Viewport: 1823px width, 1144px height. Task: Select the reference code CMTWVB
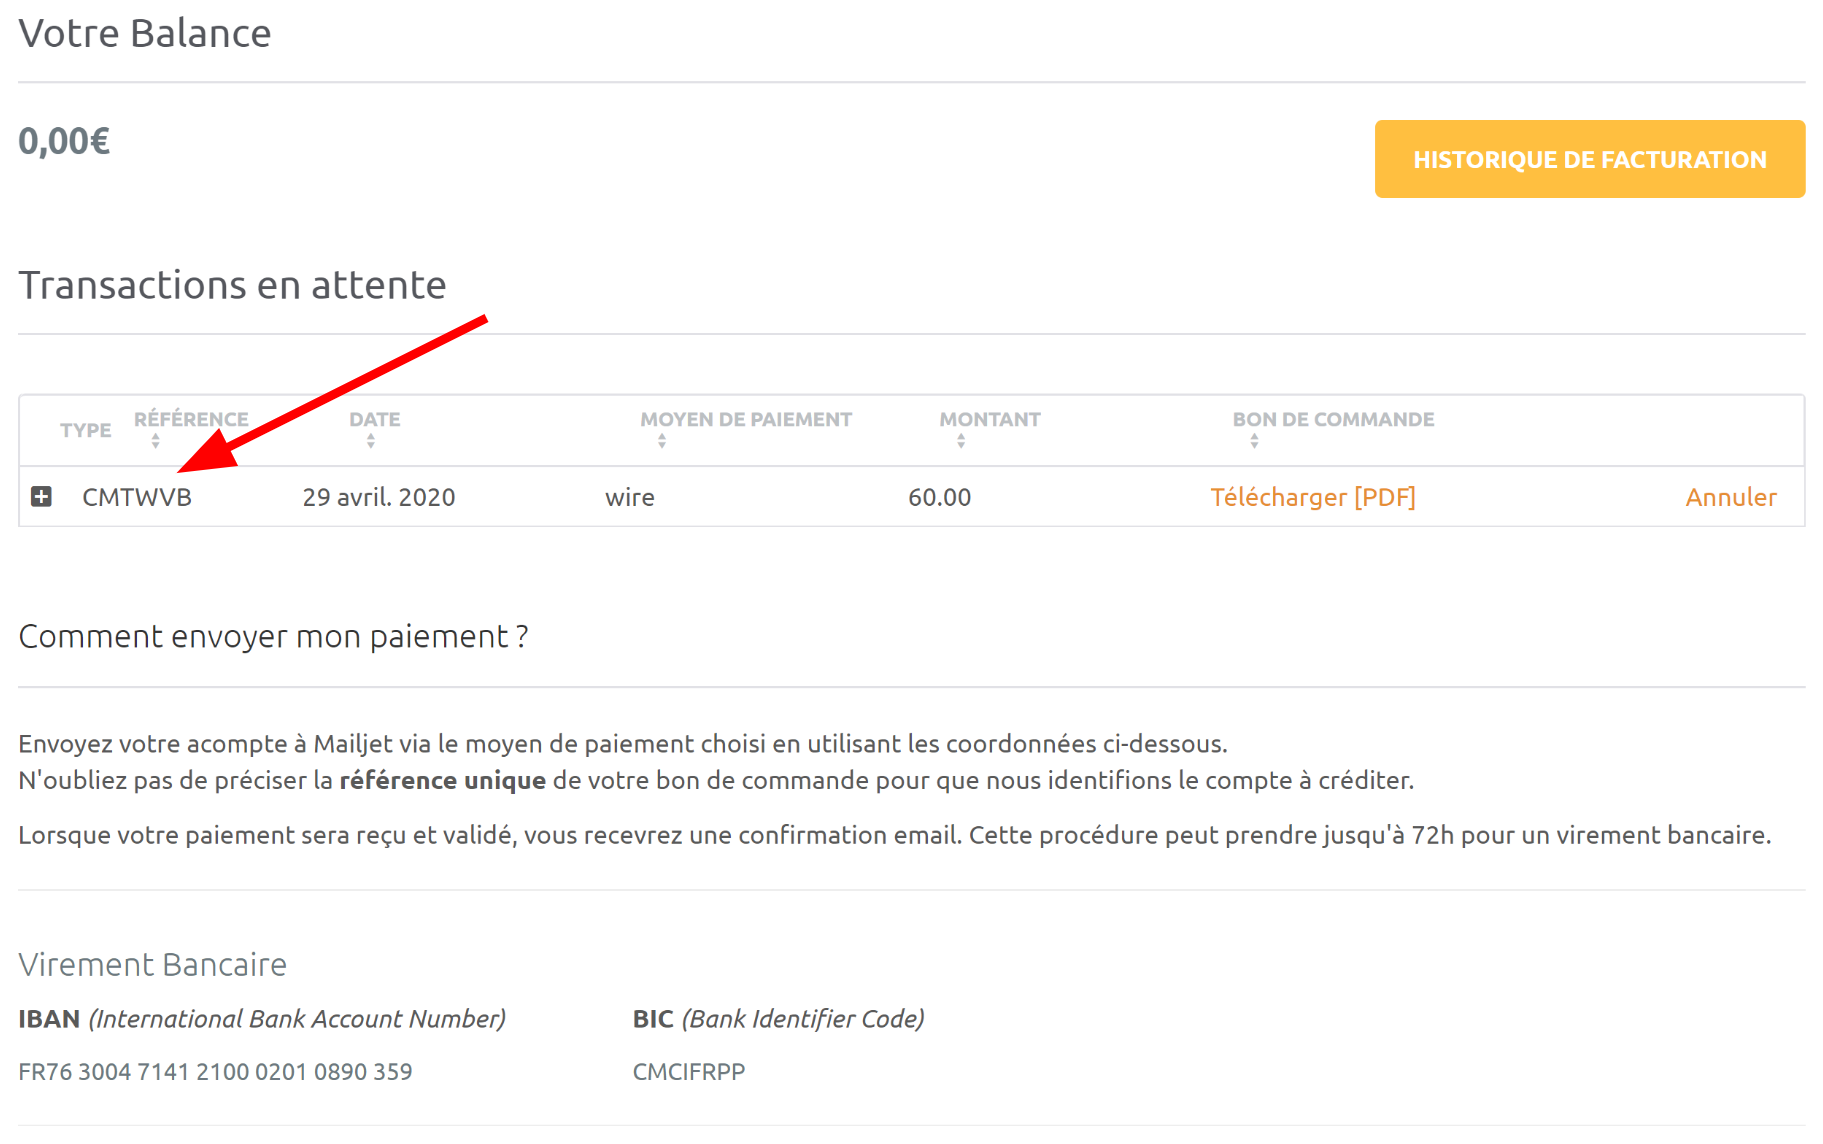coord(137,497)
